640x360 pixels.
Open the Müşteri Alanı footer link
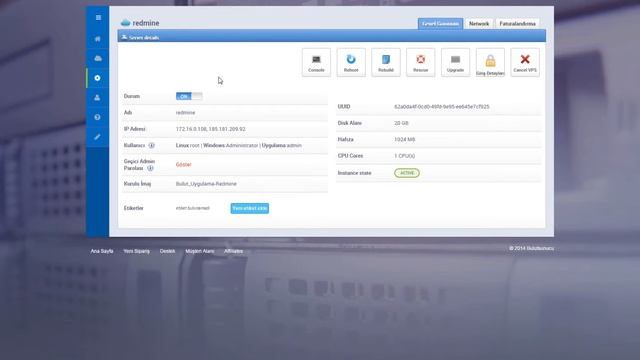(x=200, y=251)
